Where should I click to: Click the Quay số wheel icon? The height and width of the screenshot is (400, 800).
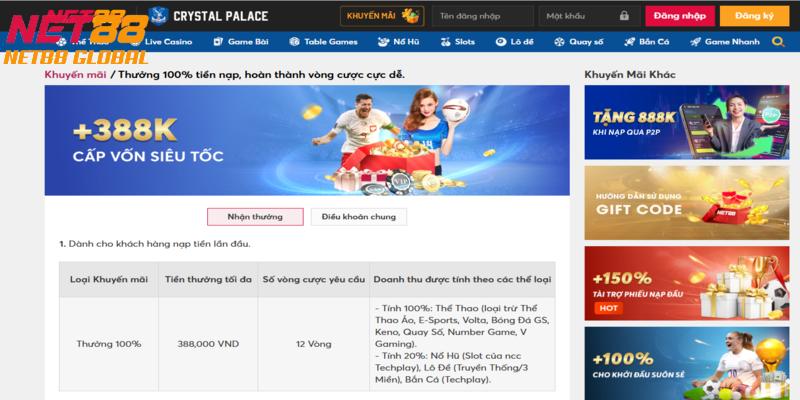click(x=559, y=42)
